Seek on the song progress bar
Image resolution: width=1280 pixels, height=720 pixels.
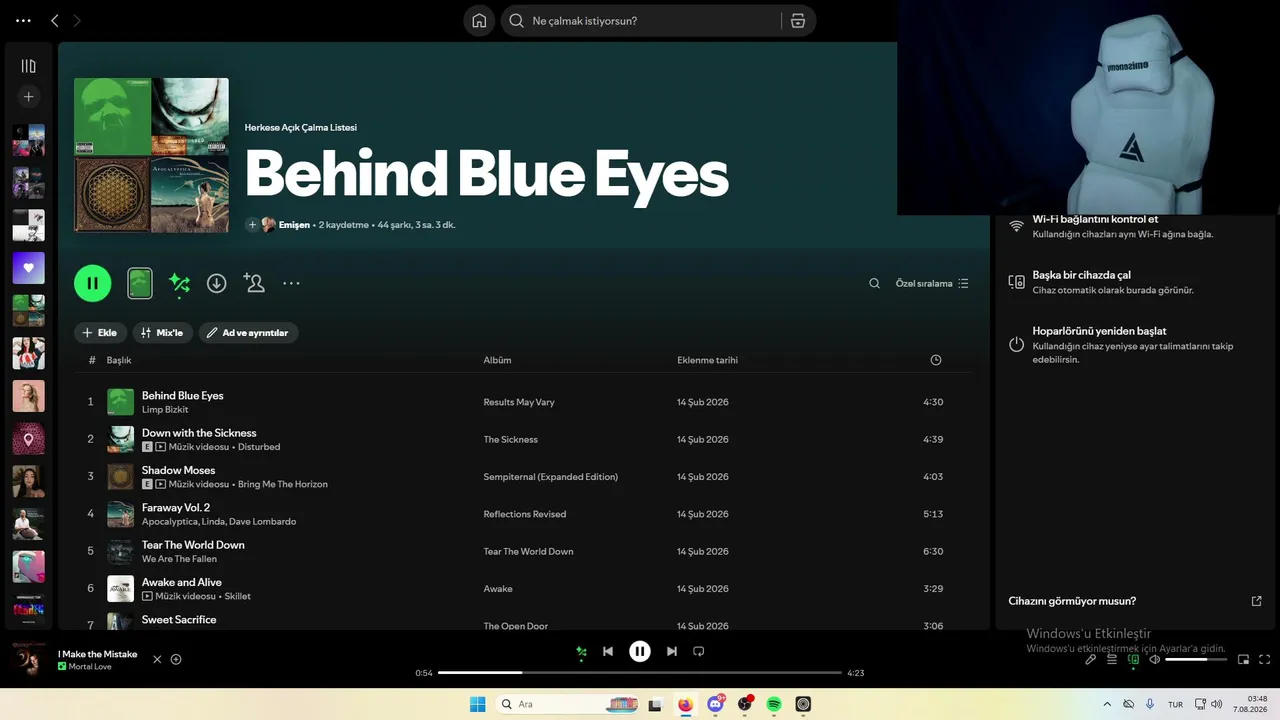coord(640,673)
